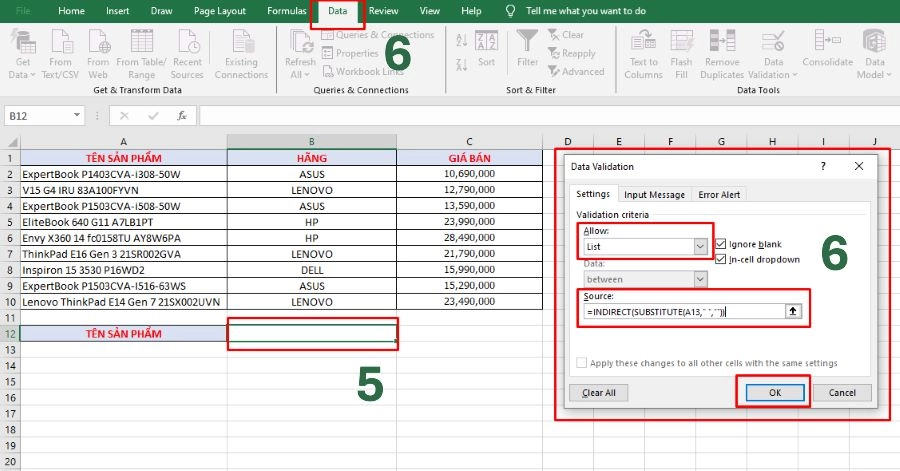Collapse the Source range selector
The image size is (900, 471).
click(793, 311)
